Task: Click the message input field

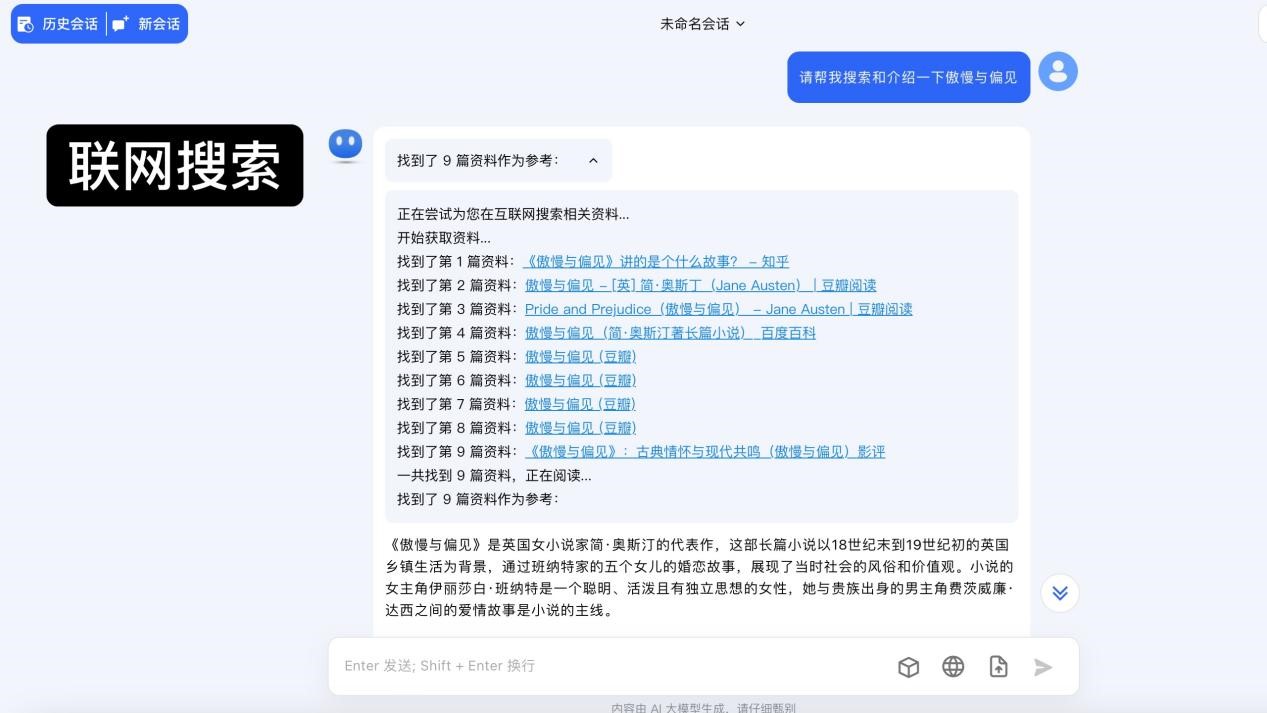Action: (610, 666)
